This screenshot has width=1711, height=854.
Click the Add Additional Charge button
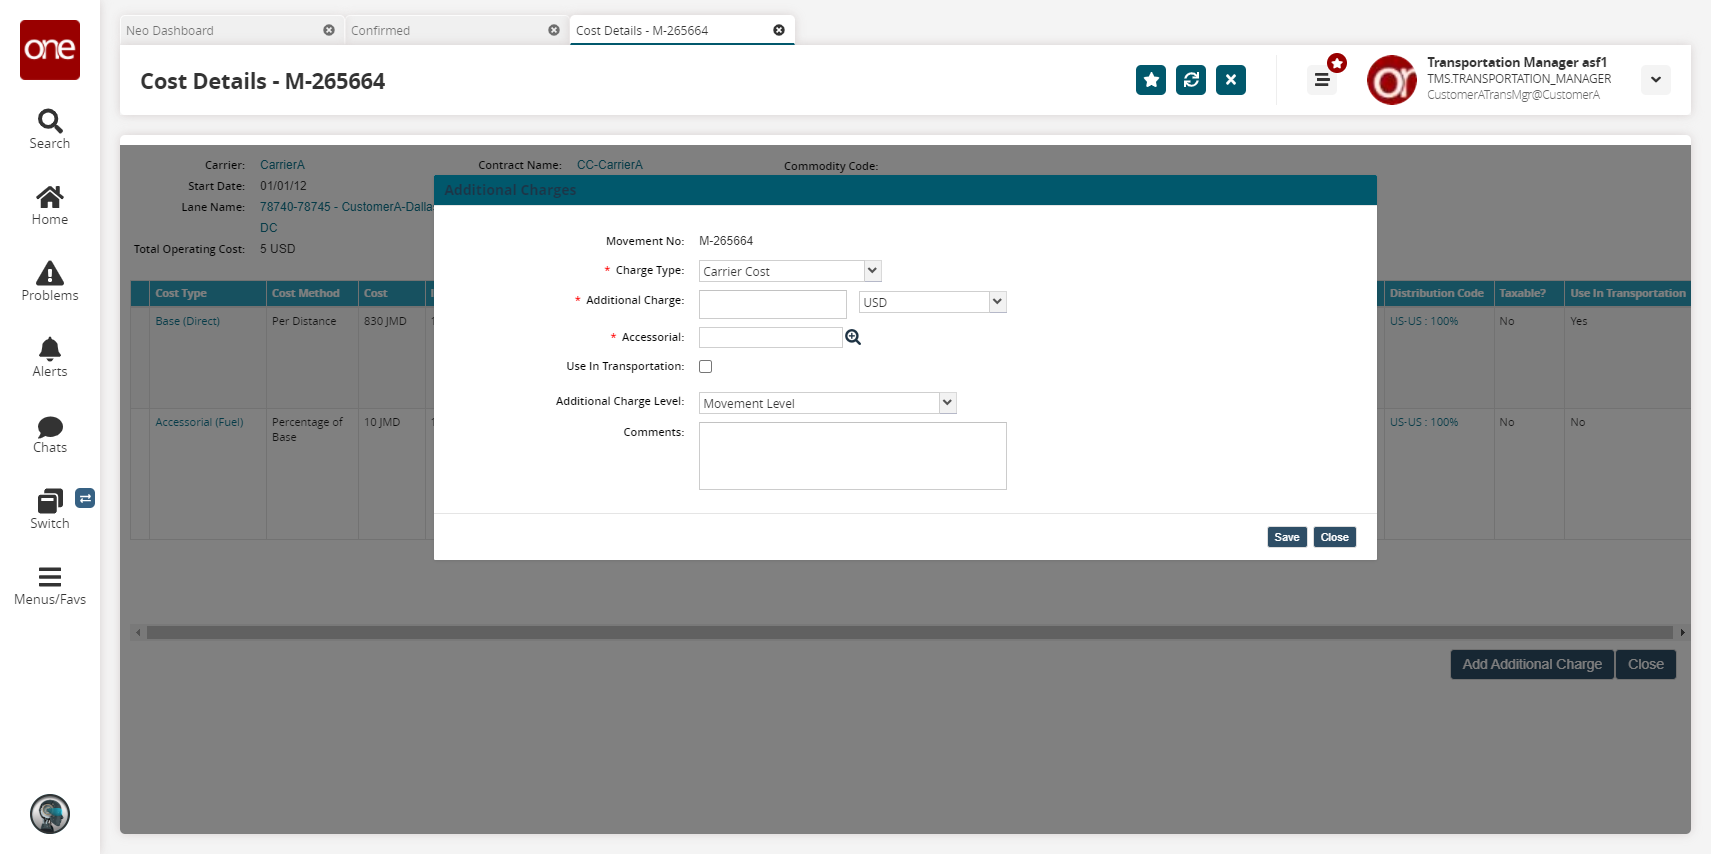coord(1532,664)
